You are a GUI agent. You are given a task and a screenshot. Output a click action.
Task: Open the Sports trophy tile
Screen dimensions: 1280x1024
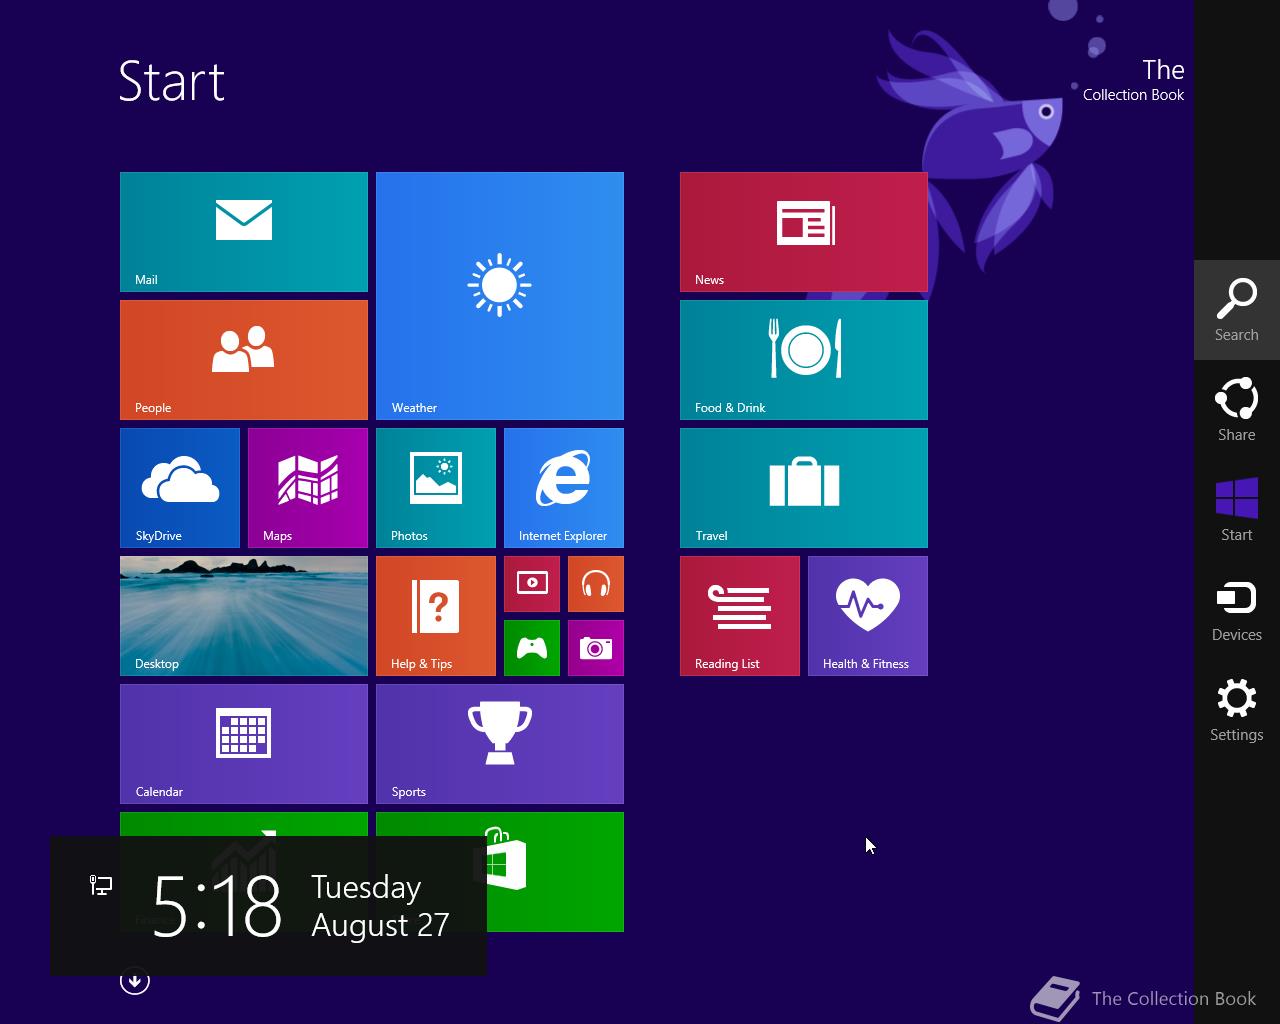point(500,744)
